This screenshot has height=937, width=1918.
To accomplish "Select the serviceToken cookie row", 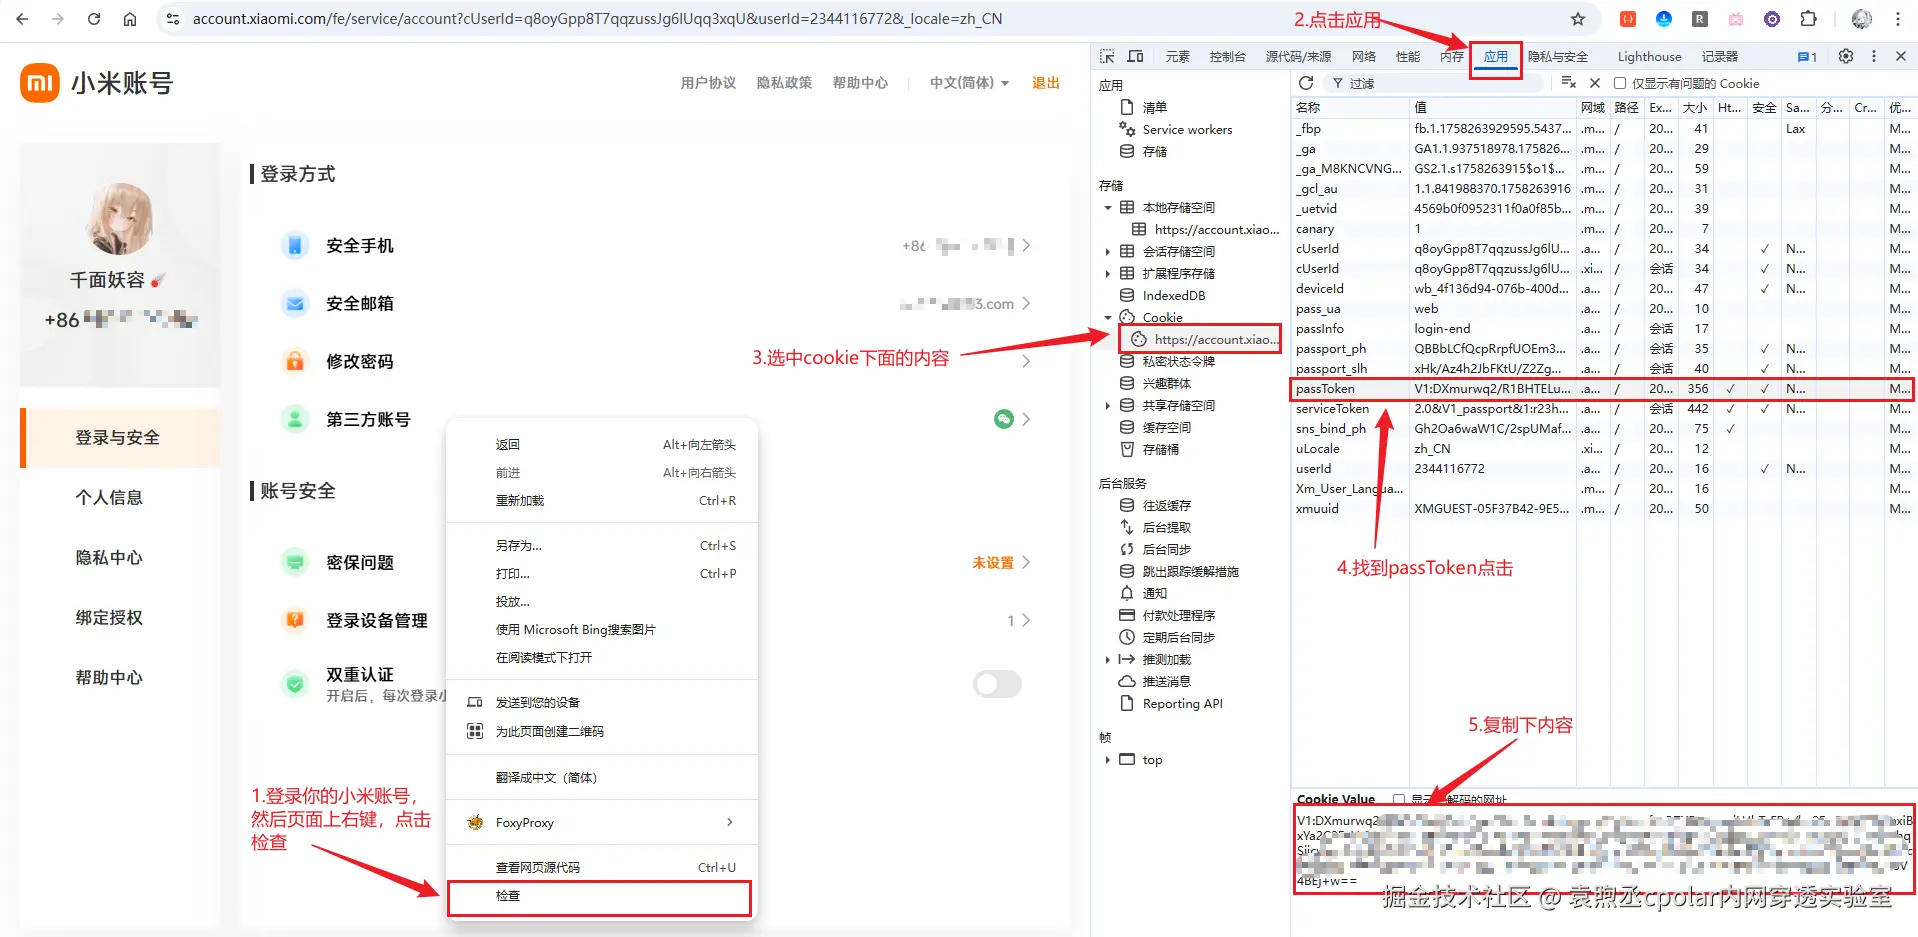I will tap(1602, 409).
